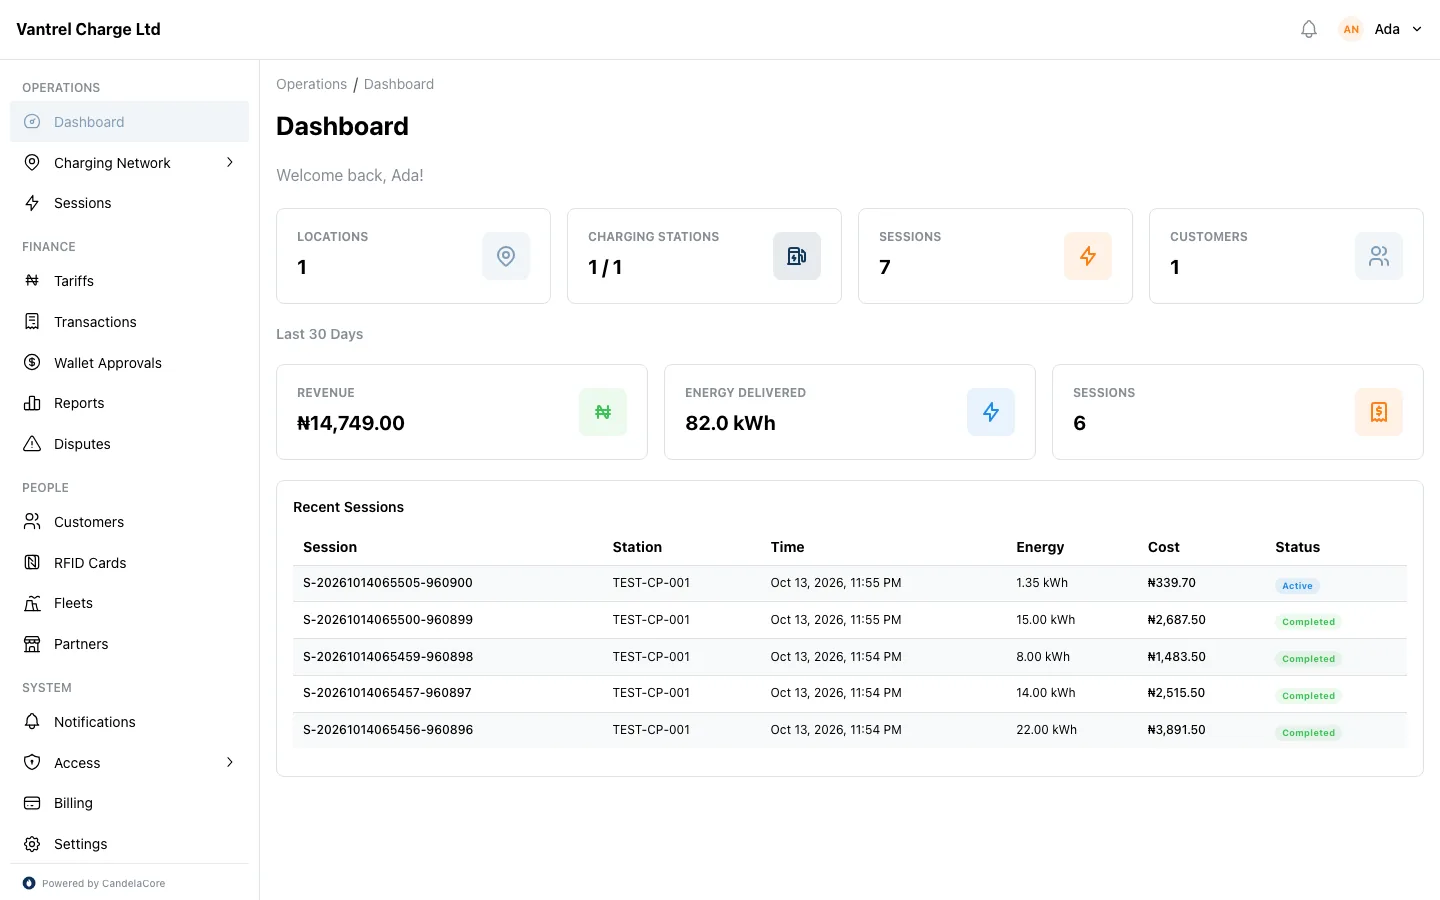This screenshot has width=1440, height=900.
Task: Click the Billing card icon
Action: pos(32,803)
